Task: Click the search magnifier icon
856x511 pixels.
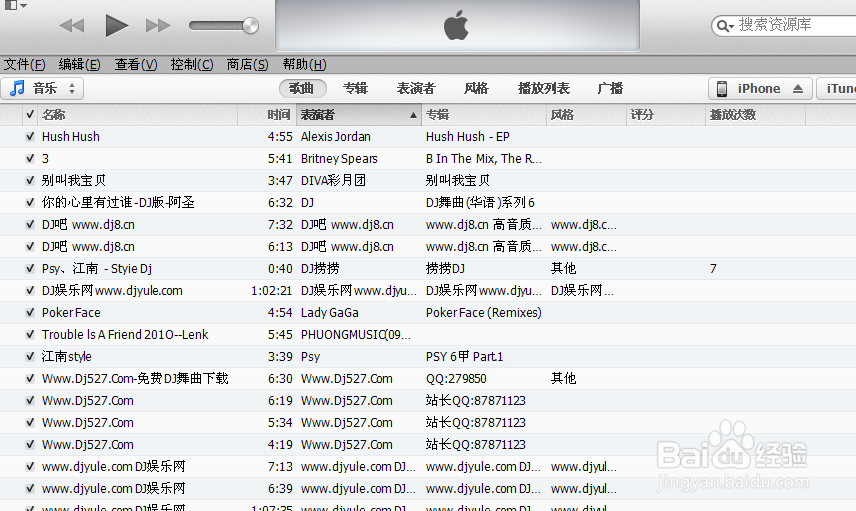Action: [x=724, y=26]
